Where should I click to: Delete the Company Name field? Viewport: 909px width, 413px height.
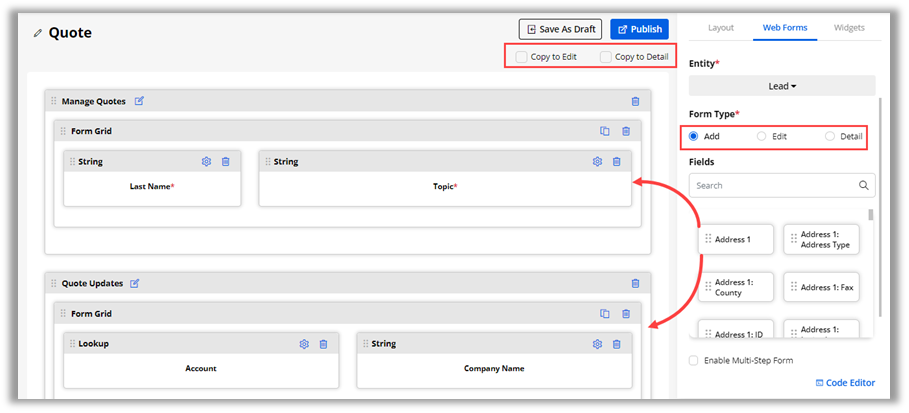tap(616, 344)
